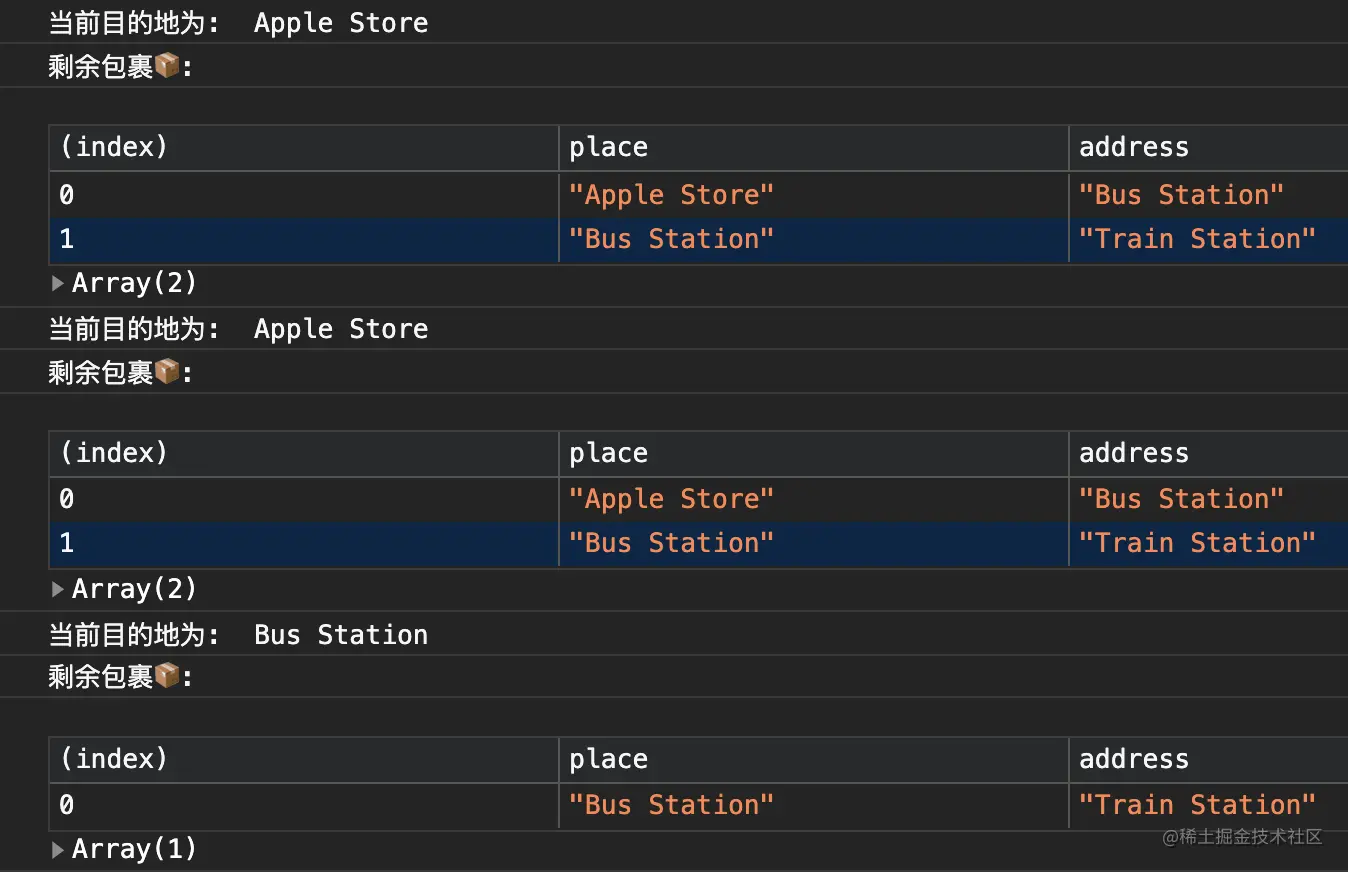Expand the Array(1) disclosure triangle
The width and height of the screenshot is (1348, 872).
click(x=57, y=850)
